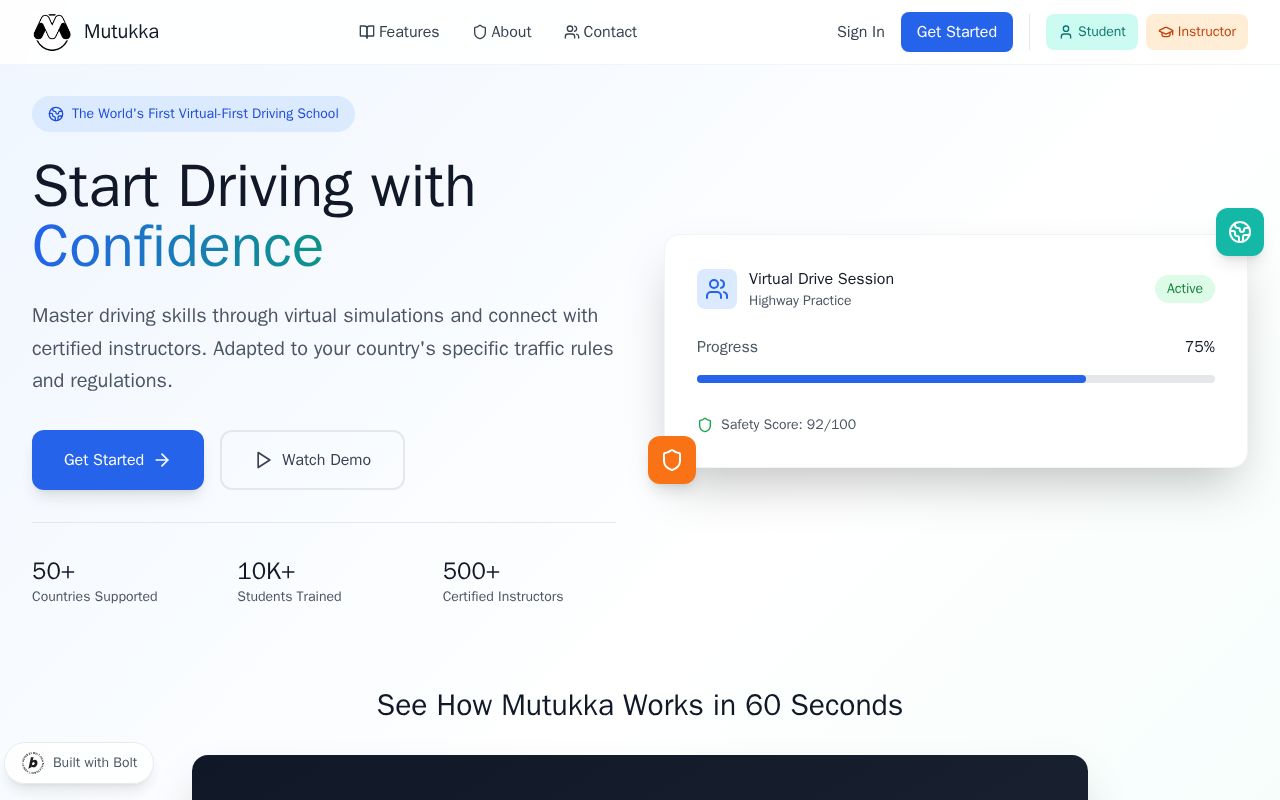Click the shield icon beside About
Screen dimensions: 1280x800
[480, 32]
